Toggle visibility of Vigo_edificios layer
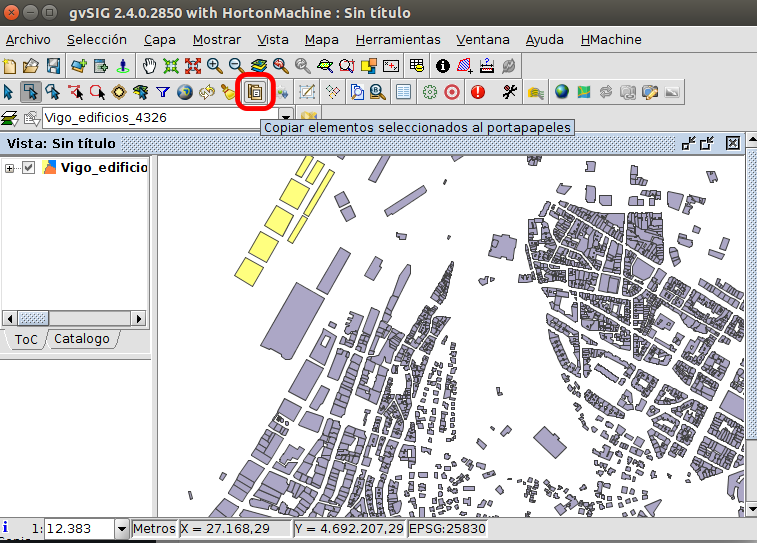Viewport: 757px width, 543px height. pyautogui.click(x=29, y=168)
